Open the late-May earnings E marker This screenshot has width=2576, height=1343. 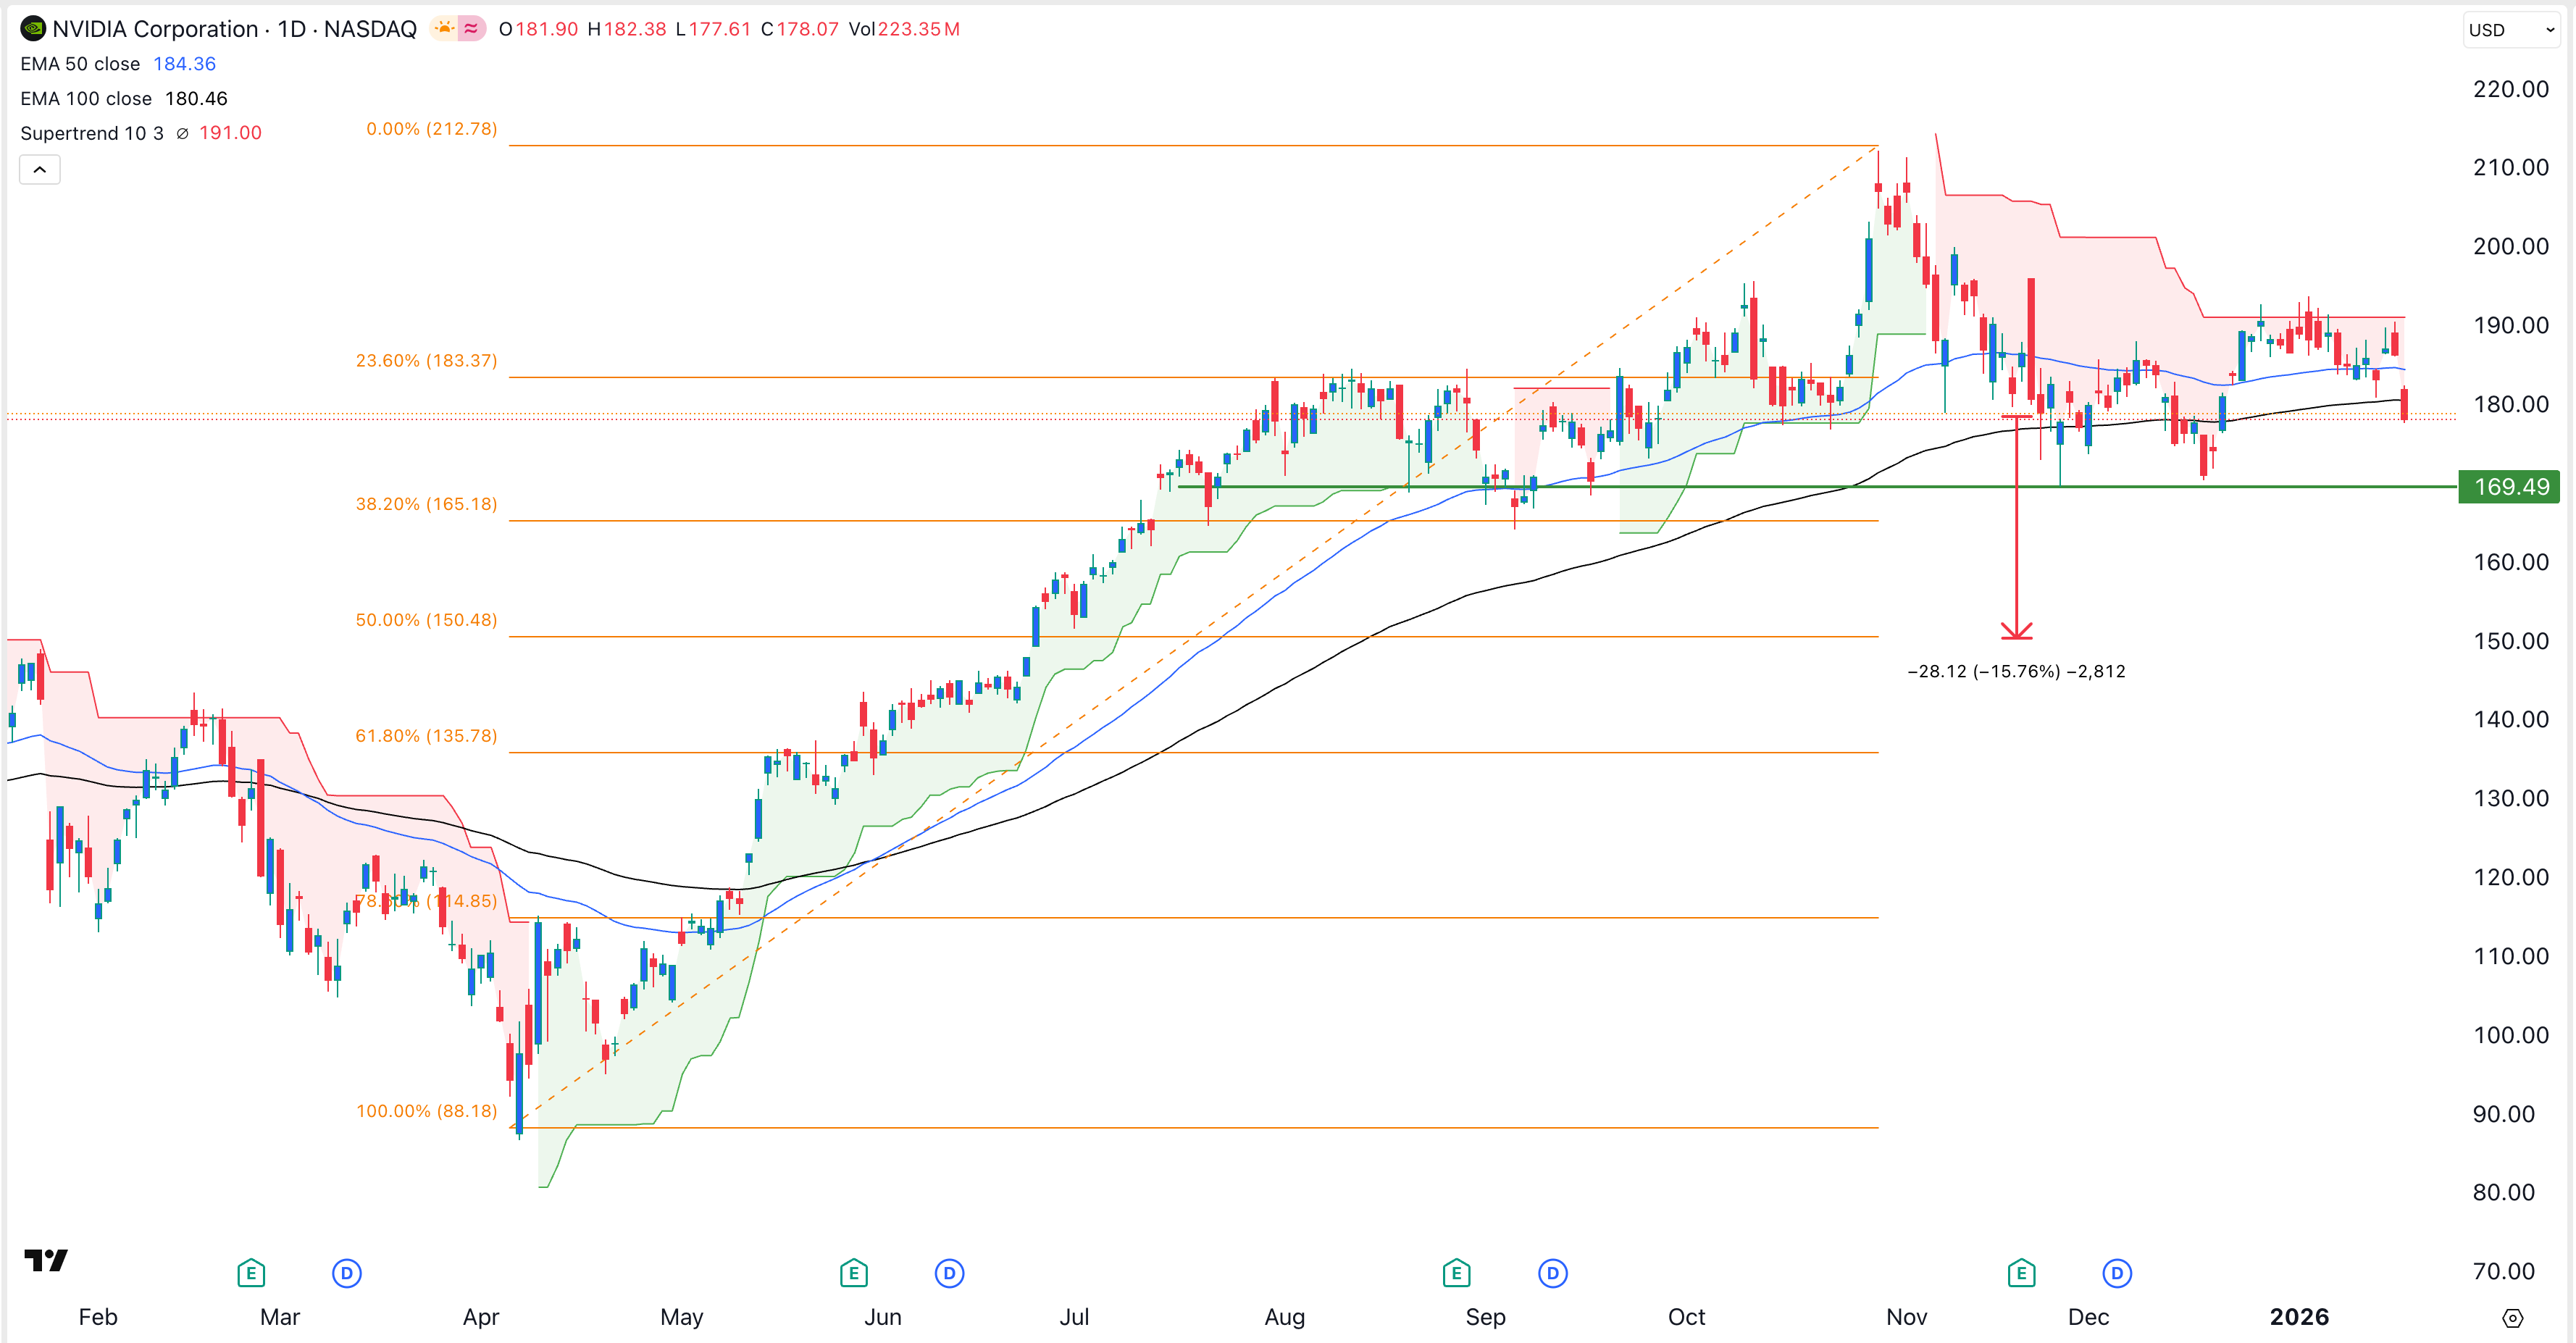tap(853, 1273)
